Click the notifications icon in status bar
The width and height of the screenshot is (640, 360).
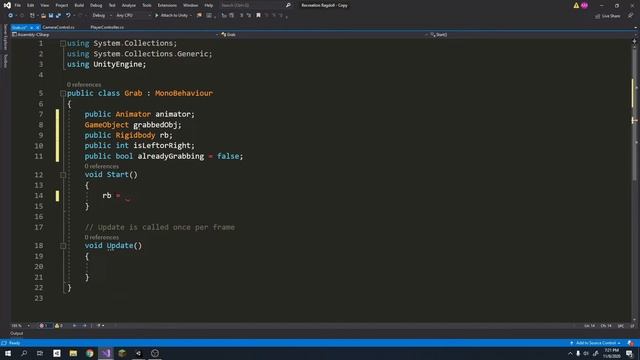pyautogui.click(x=631, y=343)
